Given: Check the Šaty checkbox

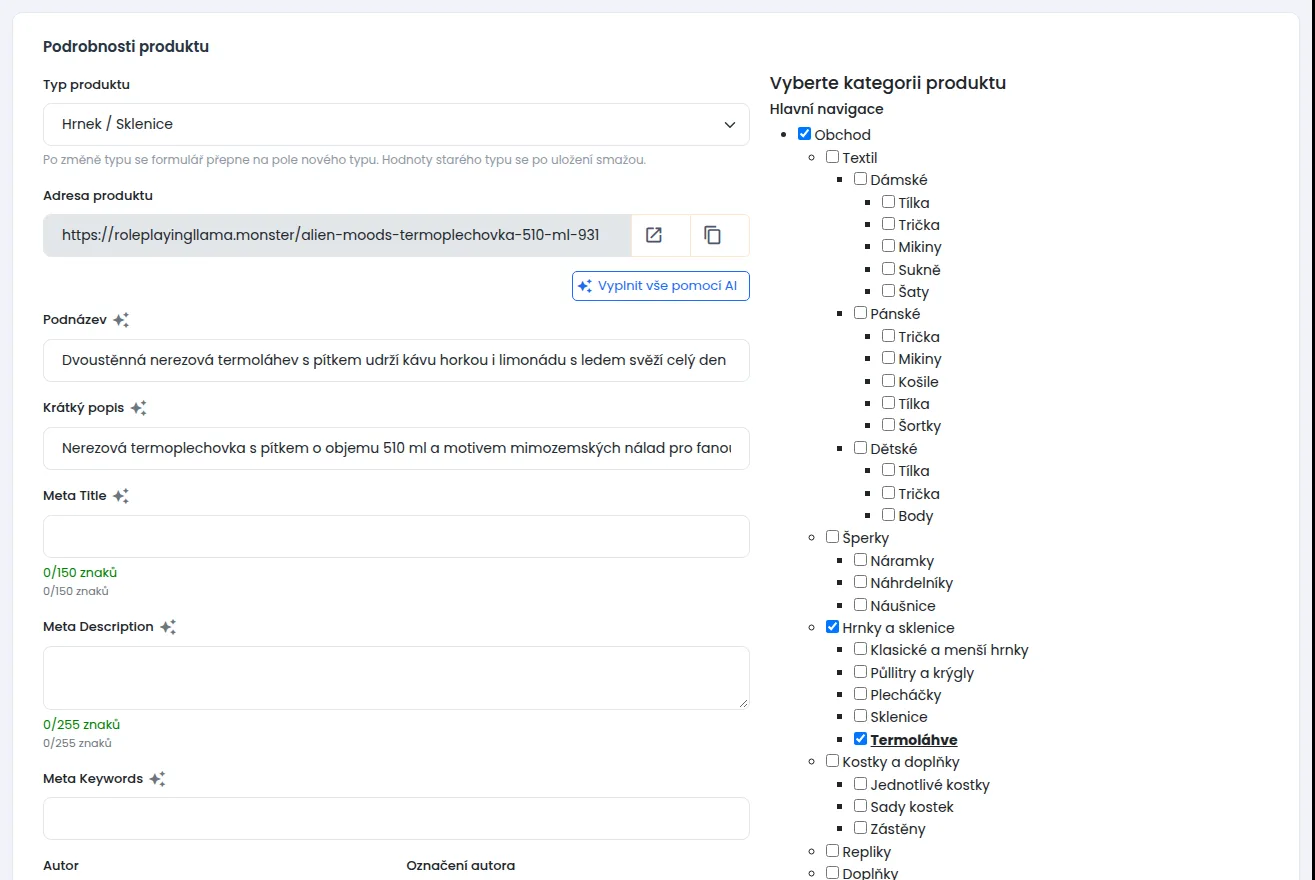Looking at the screenshot, I should [888, 291].
